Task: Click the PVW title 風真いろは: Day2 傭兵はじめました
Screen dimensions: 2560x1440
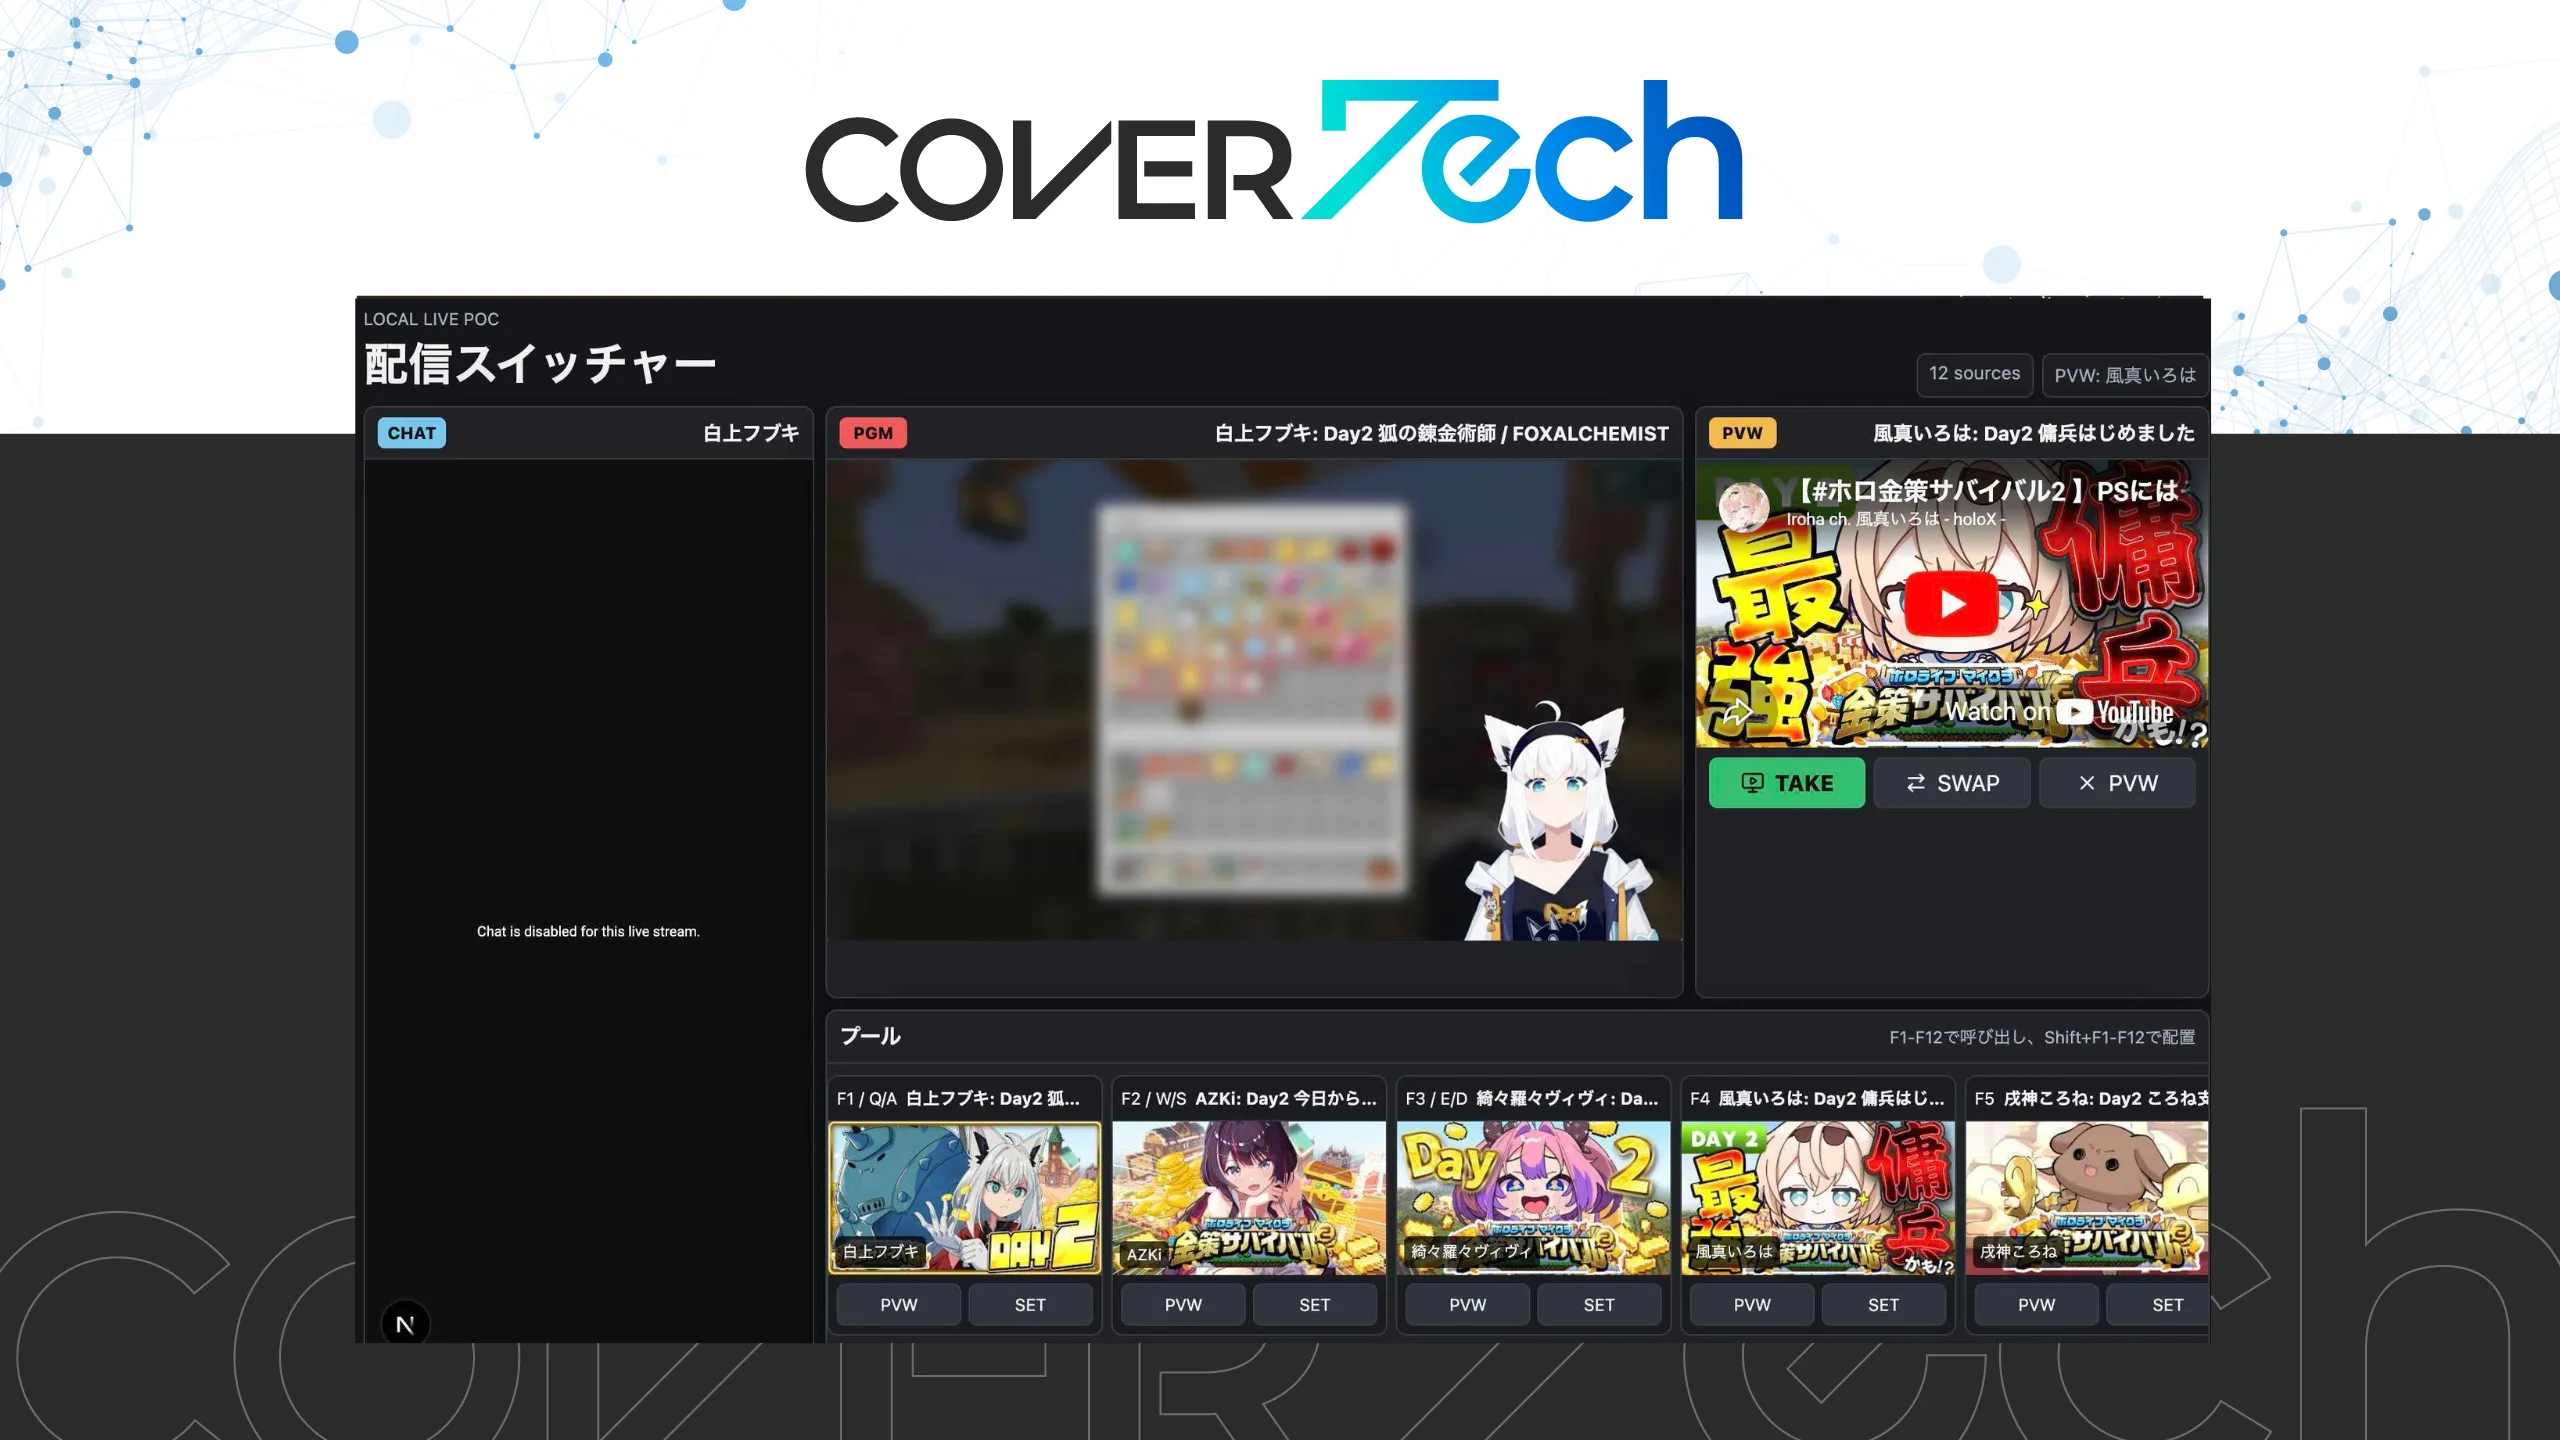Action: point(2034,433)
